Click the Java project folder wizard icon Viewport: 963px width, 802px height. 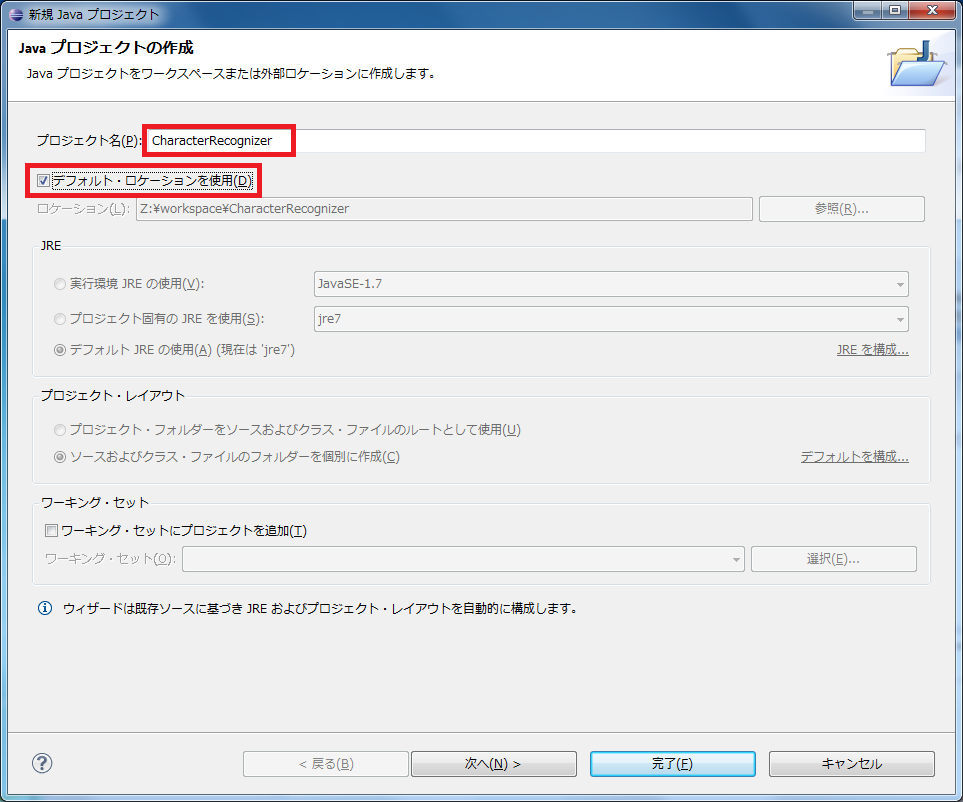(x=916, y=66)
